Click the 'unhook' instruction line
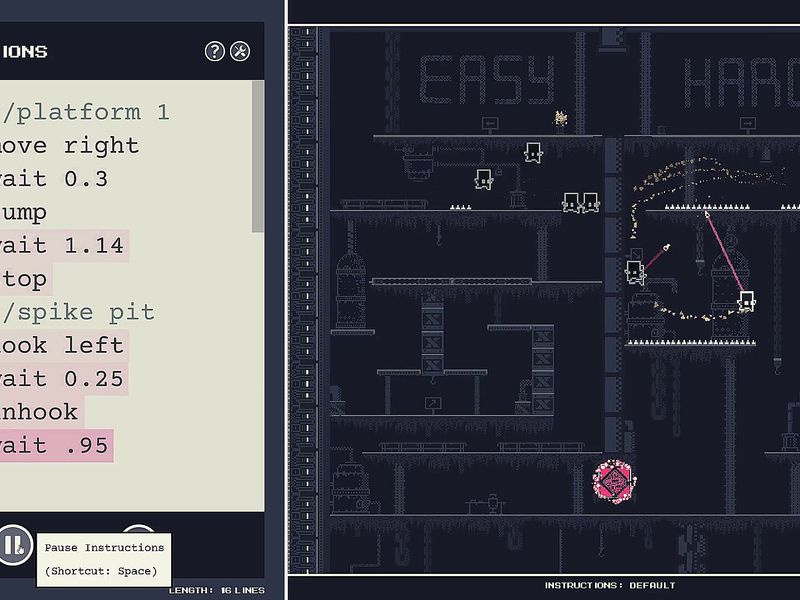This screenshot has height=600, width=800. point(42,412)
